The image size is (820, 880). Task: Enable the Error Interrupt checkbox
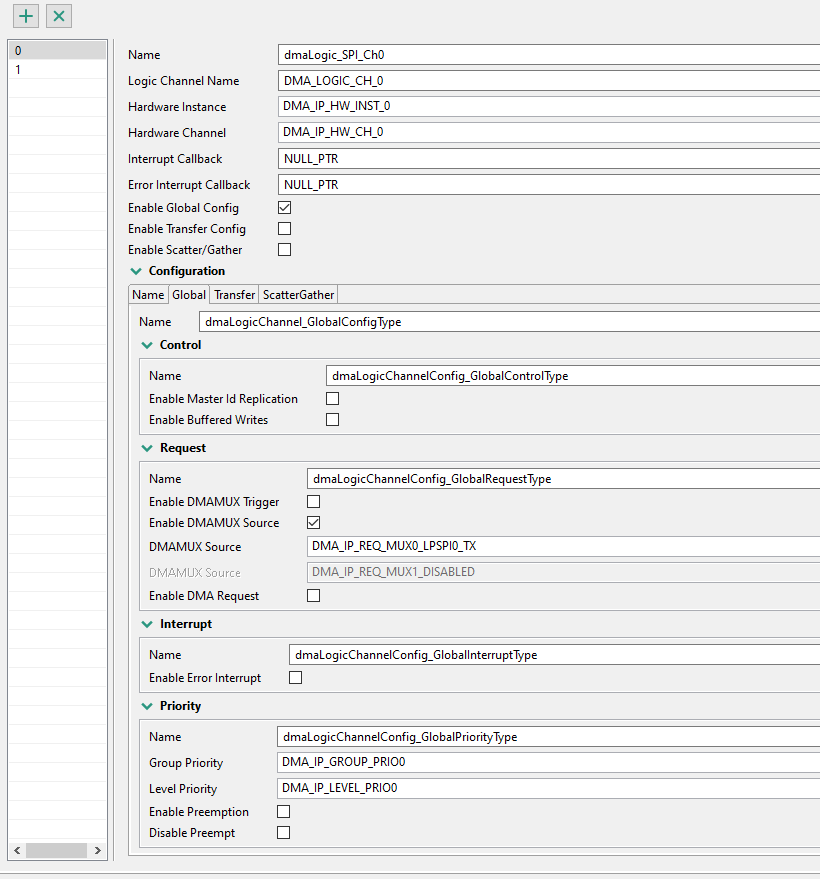point(295,677)
